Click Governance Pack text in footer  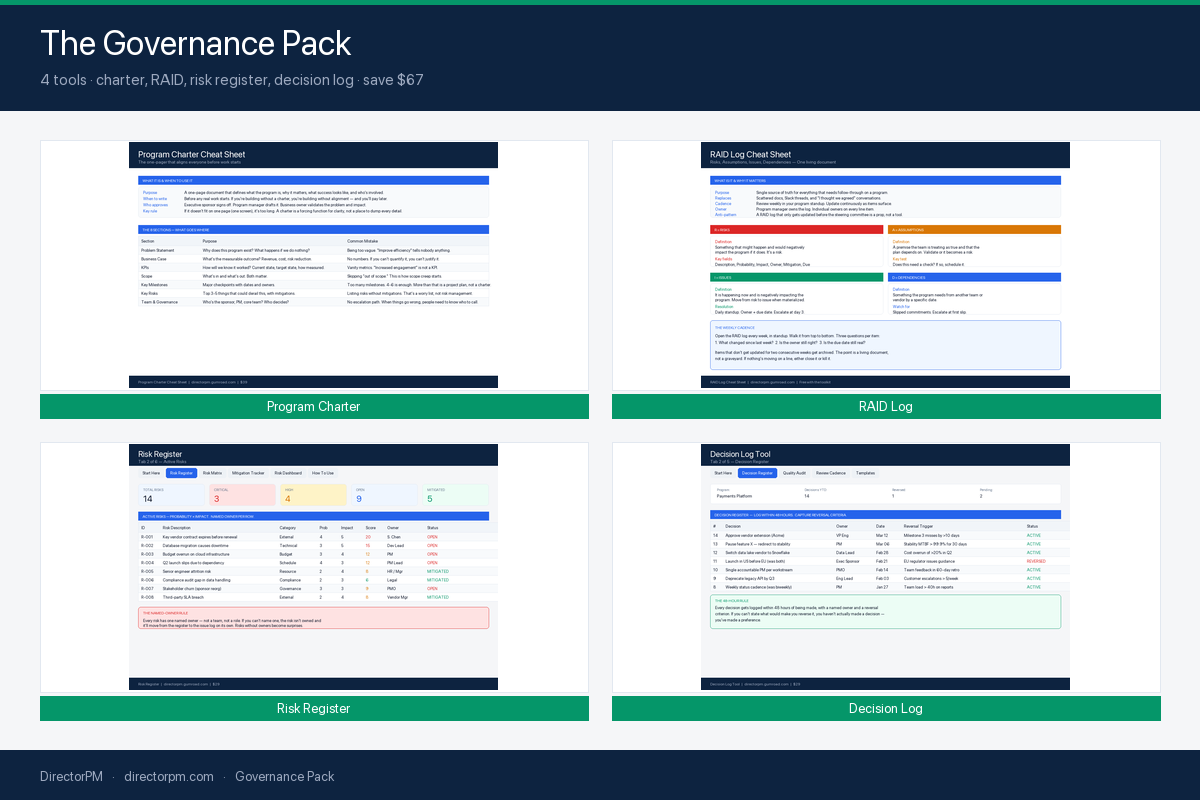tap(285, 776)
